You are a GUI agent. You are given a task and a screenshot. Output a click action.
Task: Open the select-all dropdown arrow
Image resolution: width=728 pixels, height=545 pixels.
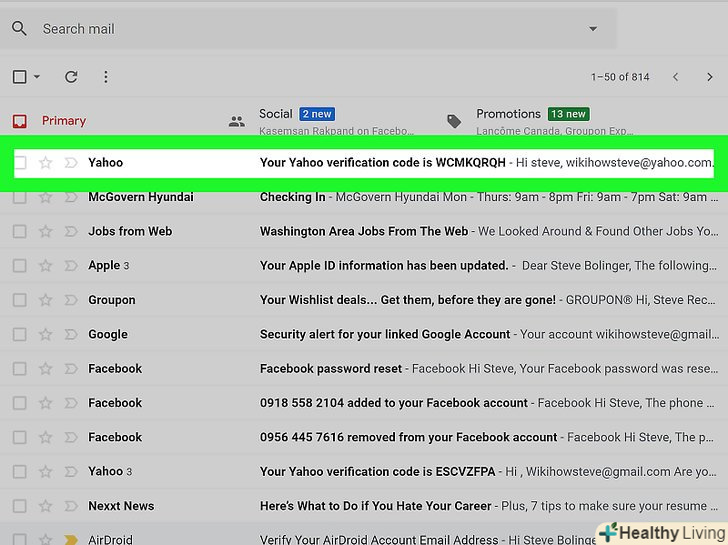click(x=37, y=77)
